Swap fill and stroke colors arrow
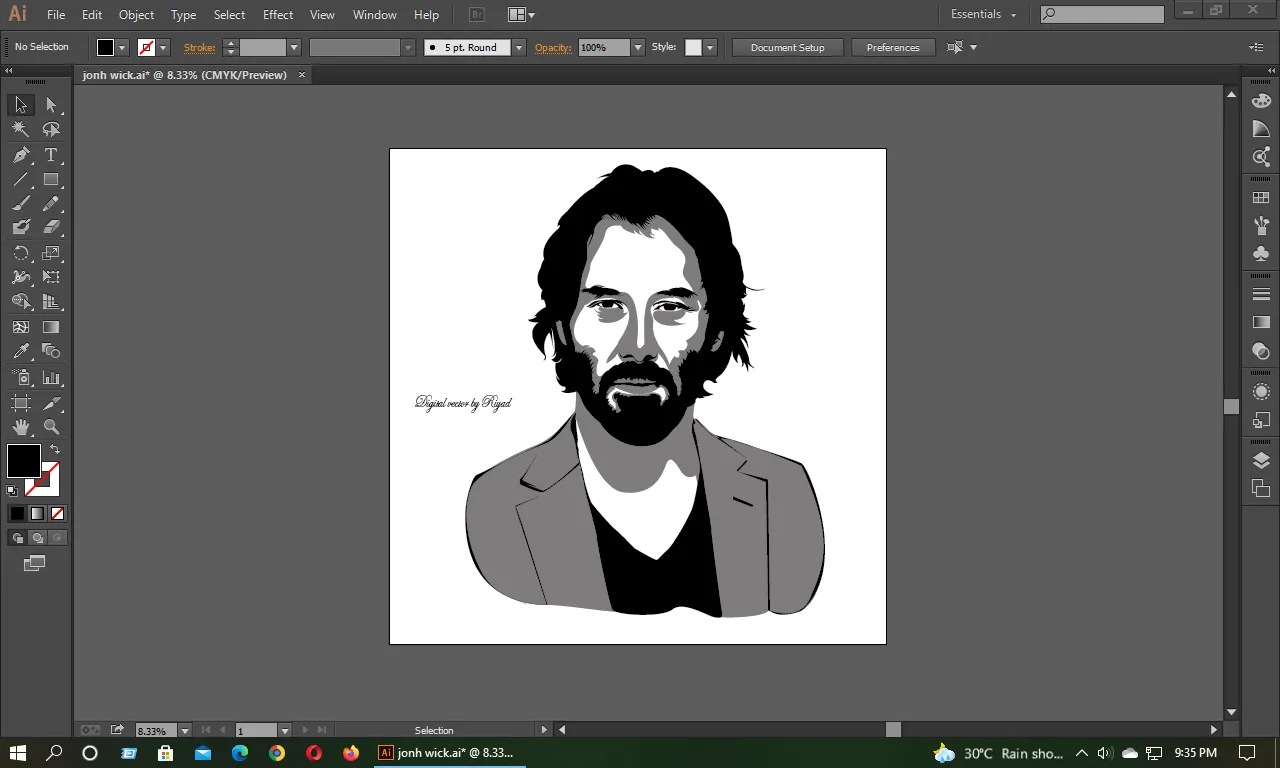This screenshot has height=768, width=1280. point(55,450)
